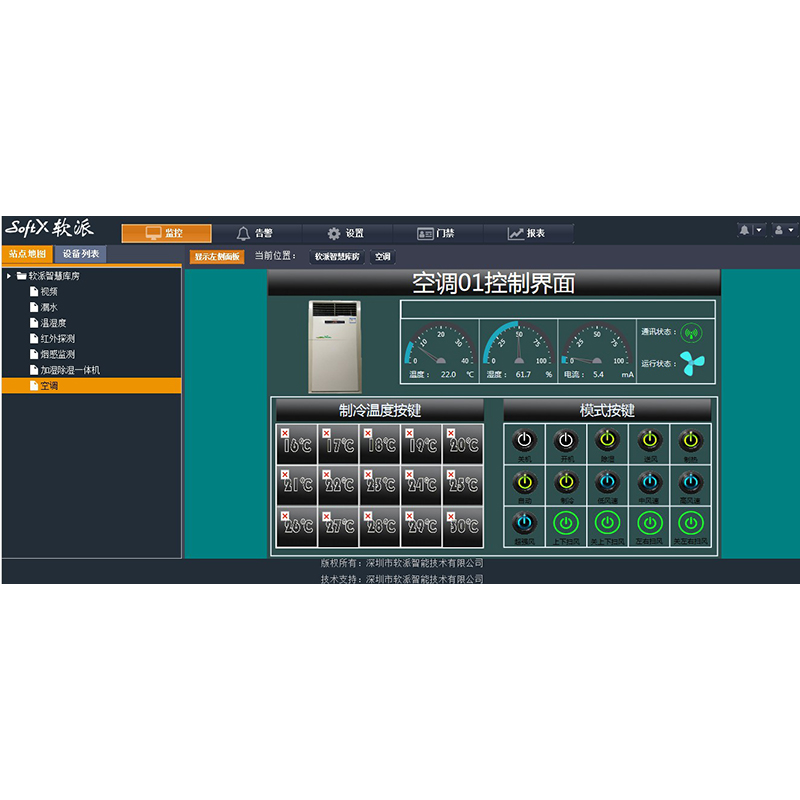Click the 高风速 high fan speed button
The width and height of the screenshot is (800, 800).
click(x=690, y=481)
